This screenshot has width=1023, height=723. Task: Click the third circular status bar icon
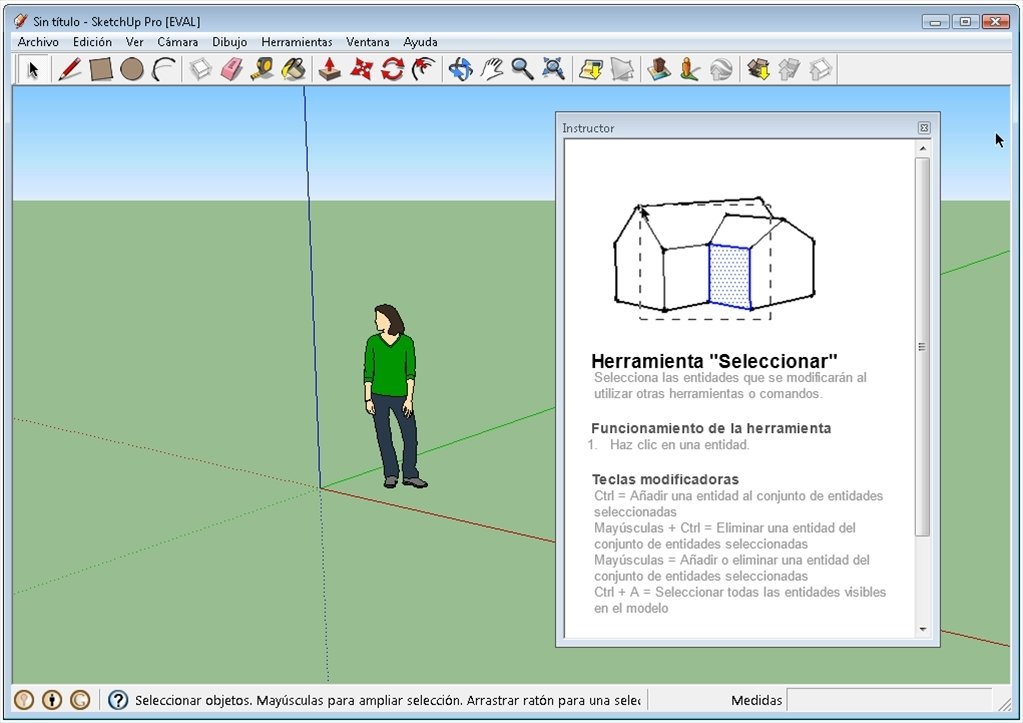[x=80, y=700]
